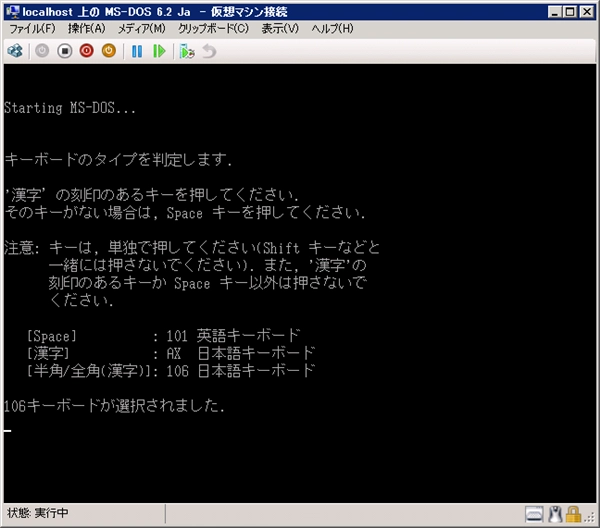Click the mouse status icon in the status bar
The image size is (600, 528).
tap(555, 514)
